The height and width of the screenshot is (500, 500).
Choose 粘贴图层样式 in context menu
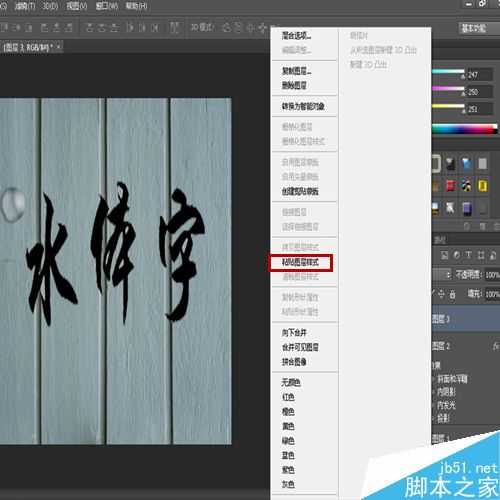300,262
